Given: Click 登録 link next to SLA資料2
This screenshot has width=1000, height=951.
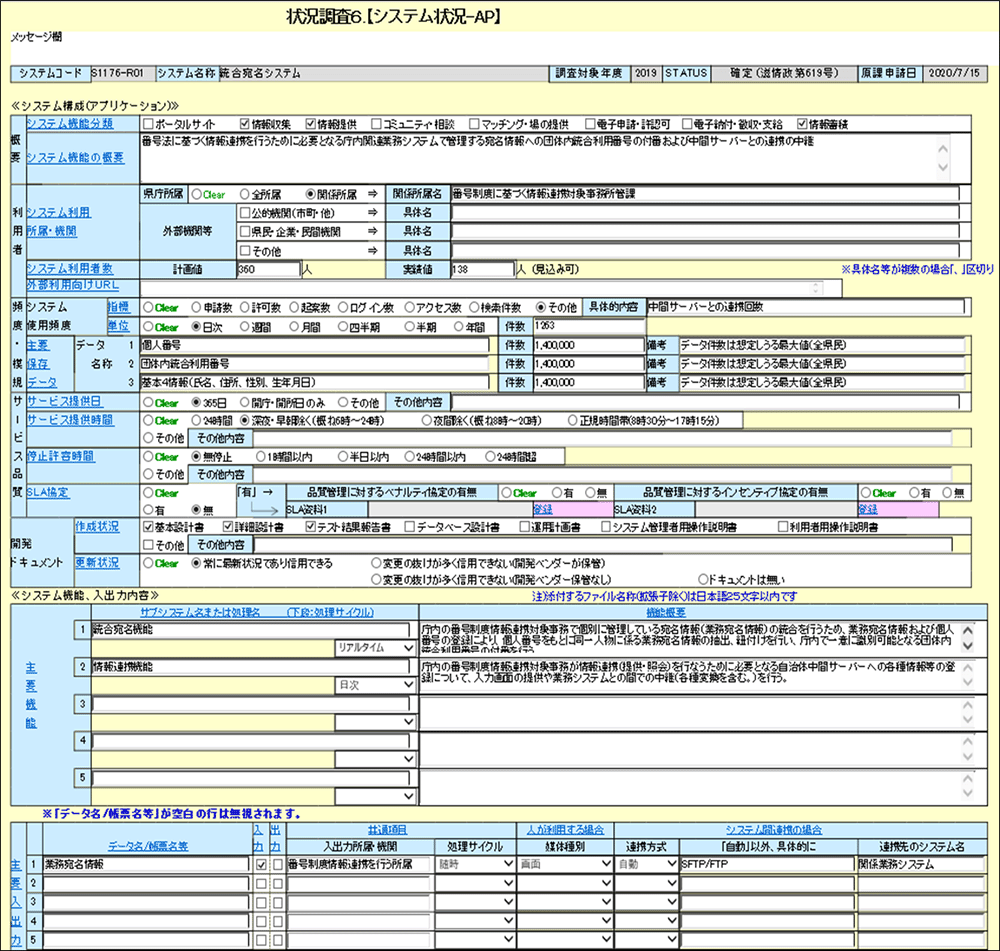Looking at the screenshot, I should click(868, 510).
